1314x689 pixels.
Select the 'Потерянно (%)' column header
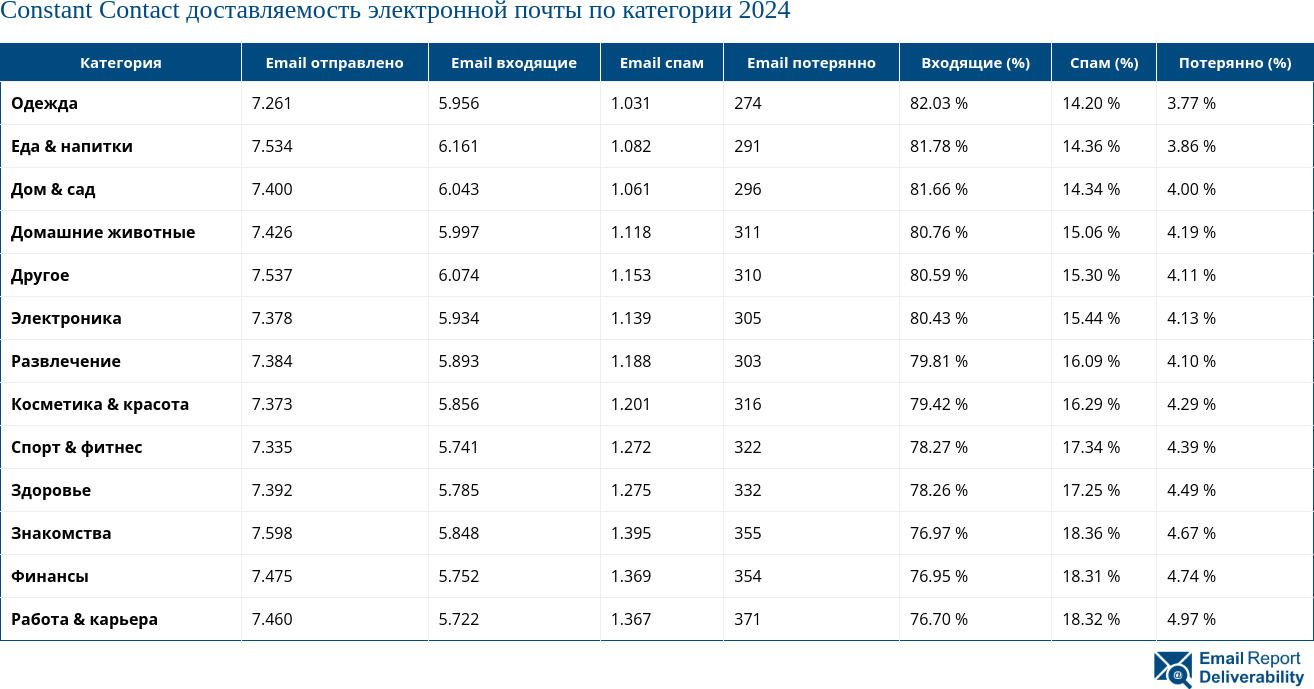[x=1234, y=63]
